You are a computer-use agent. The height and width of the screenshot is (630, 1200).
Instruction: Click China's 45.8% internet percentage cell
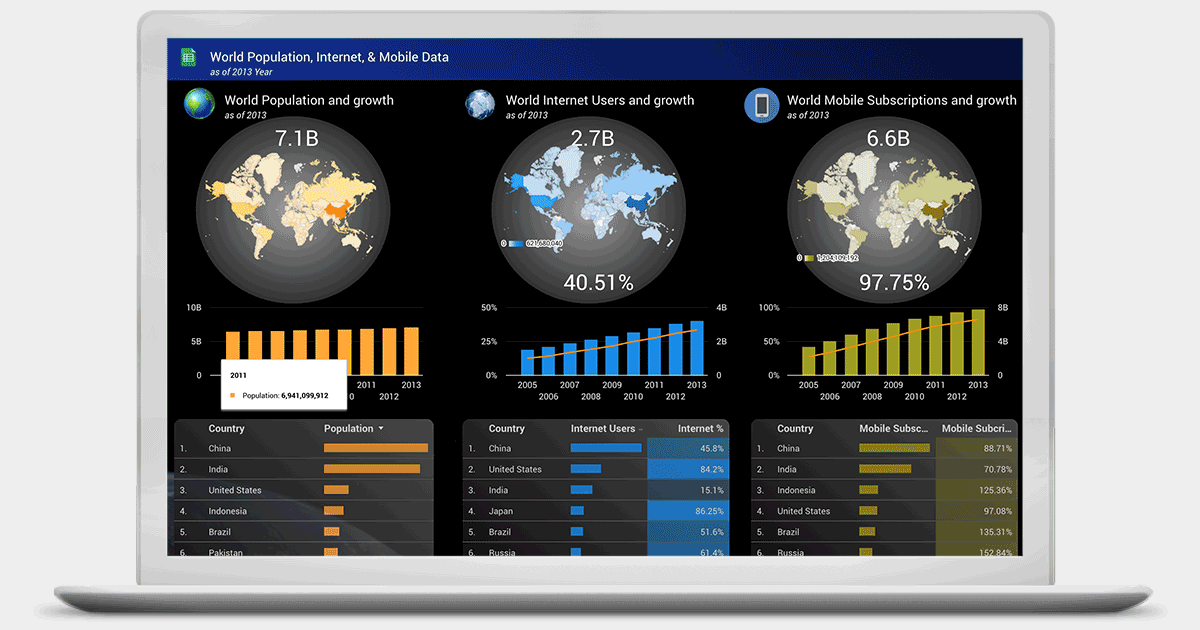click(x=688, y=449)
